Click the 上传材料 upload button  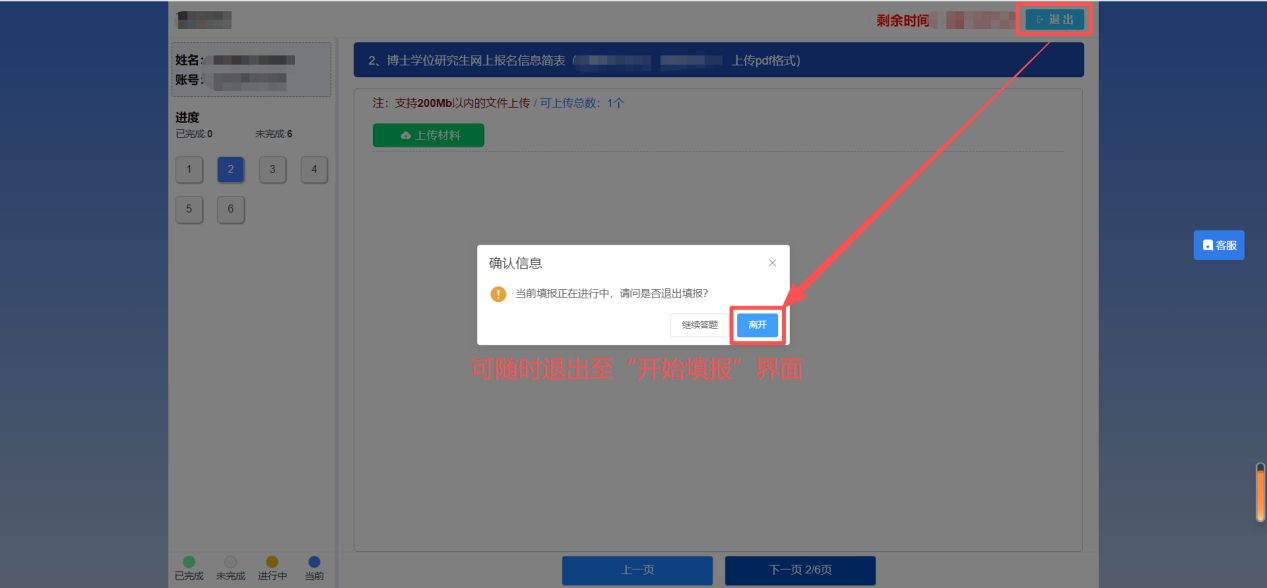pyautogui.click(x=428, y=134)
